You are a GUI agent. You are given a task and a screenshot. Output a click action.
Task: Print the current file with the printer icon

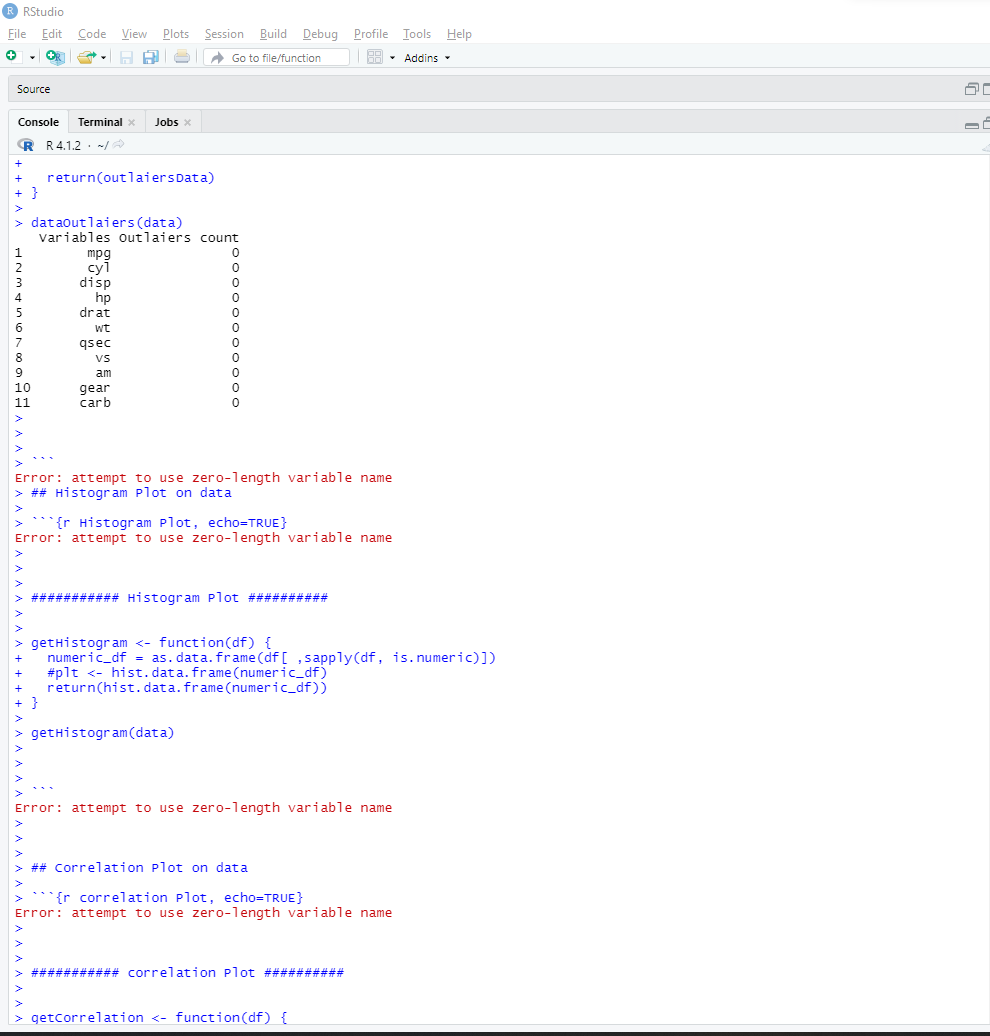click(x=181, y=57)
